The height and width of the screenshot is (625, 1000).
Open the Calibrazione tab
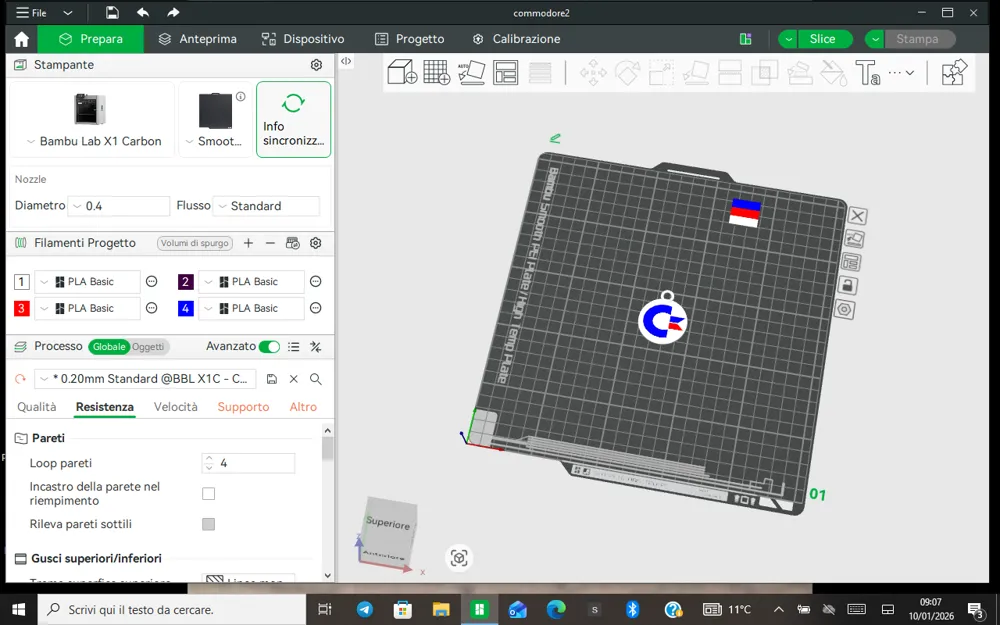517,39
